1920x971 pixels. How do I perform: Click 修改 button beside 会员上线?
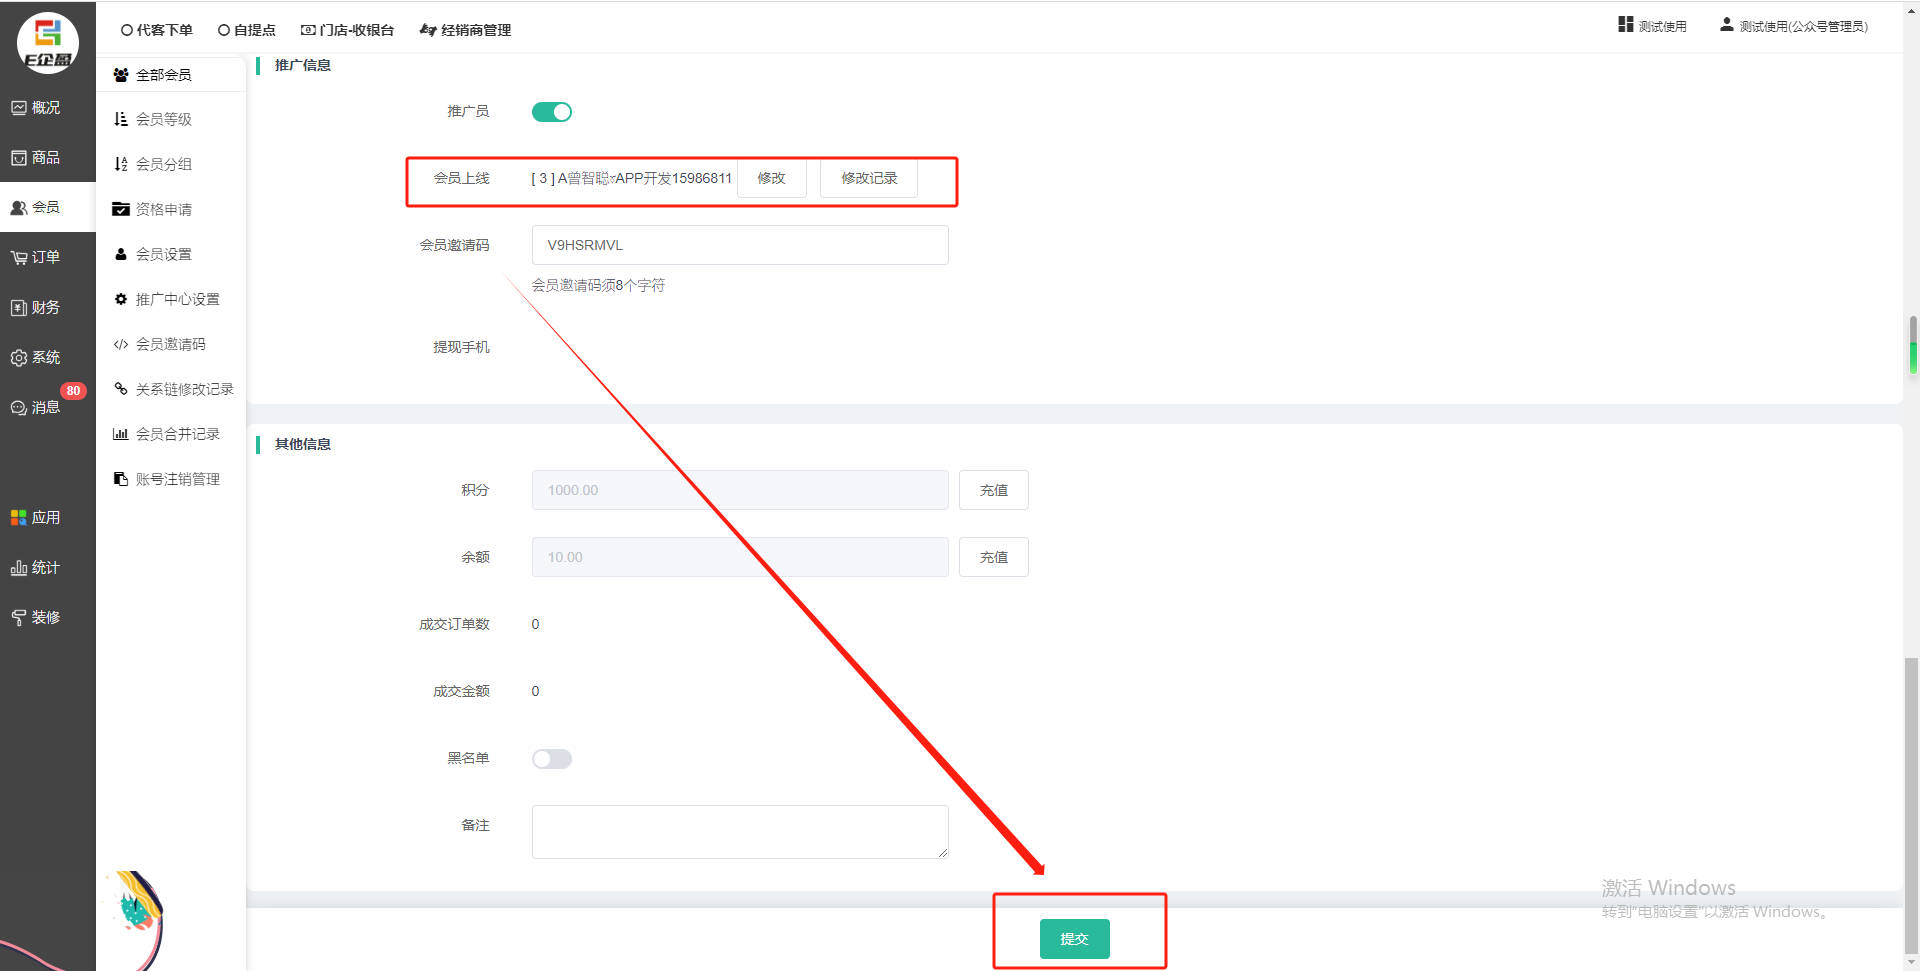coord(771,178)
